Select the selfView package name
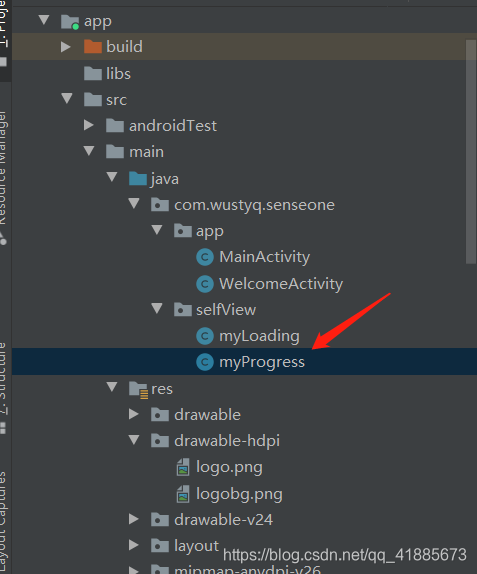The width and height of the screenshot is (477, 574). click(226, 310)
